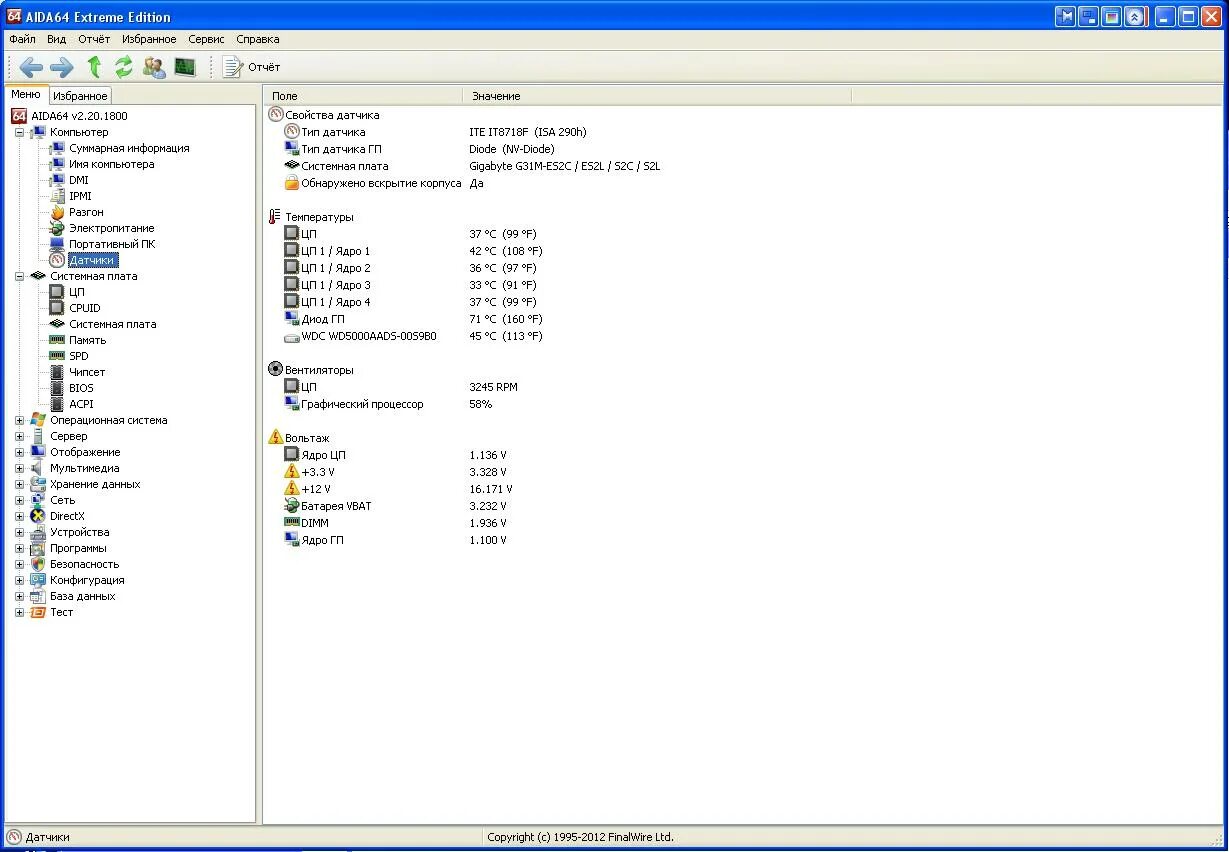Toggle the title bar roll-up chevron button
This screenshot has width=1229, height=852.
(x=1135, y=16)
